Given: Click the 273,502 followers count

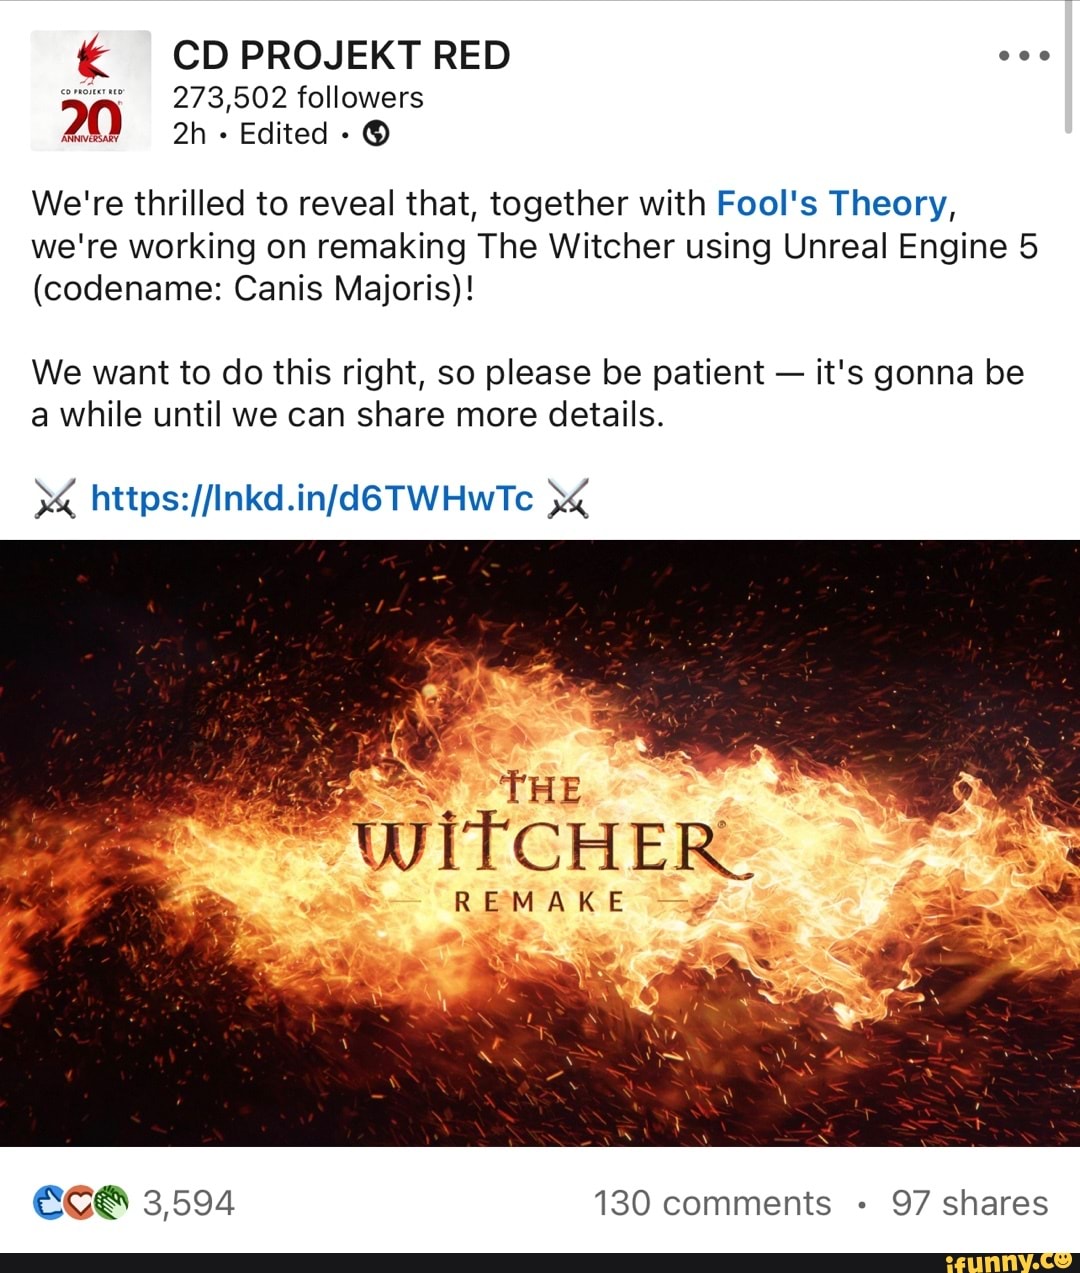Looking at the screenshot, I should 298,97.
